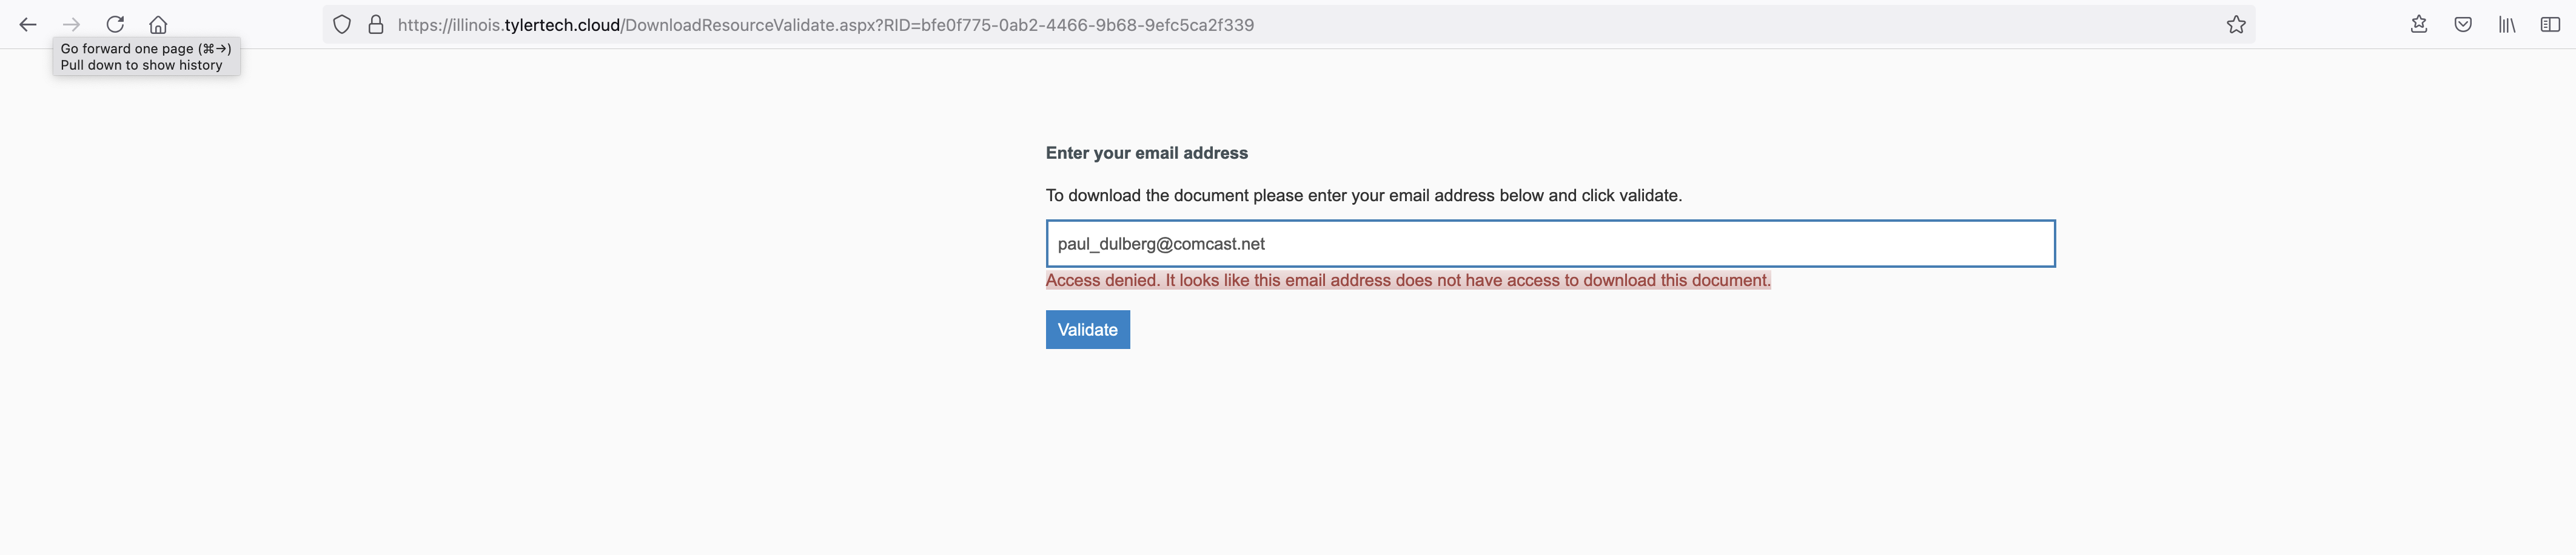Toggle the browser sidebar
Viewport: 2576px width, 555px height.
coord(2550,25)
